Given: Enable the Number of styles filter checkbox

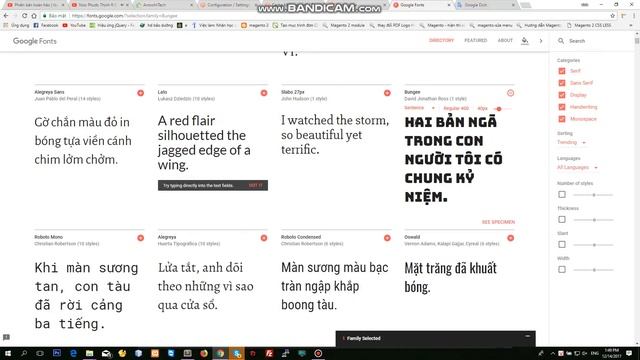Looking at the screenshot, I should point(562,195).
